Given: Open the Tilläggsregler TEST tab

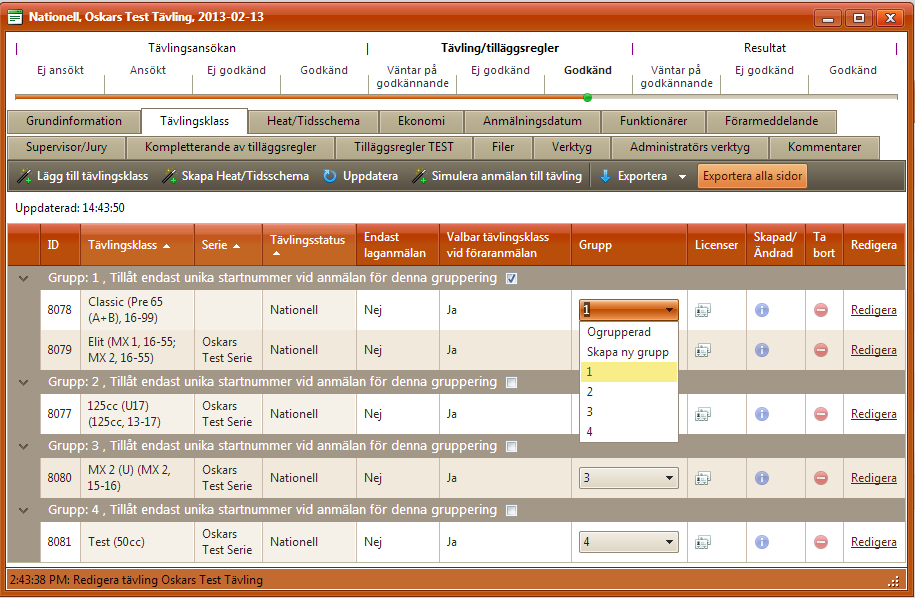Looking at the screenshot, I should (404, 148).
